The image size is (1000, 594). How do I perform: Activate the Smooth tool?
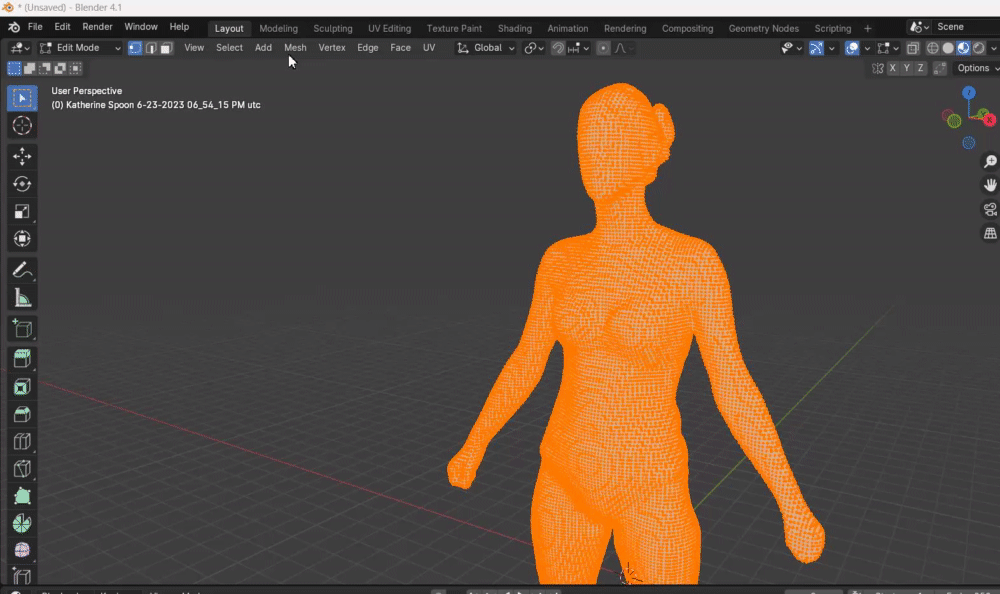(22, 551)
